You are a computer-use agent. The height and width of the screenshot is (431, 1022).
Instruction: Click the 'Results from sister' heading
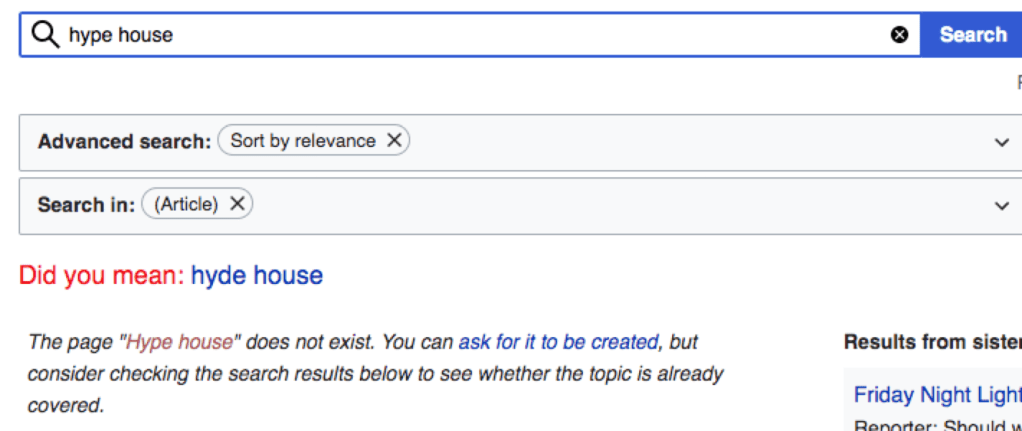pos(932,342)
